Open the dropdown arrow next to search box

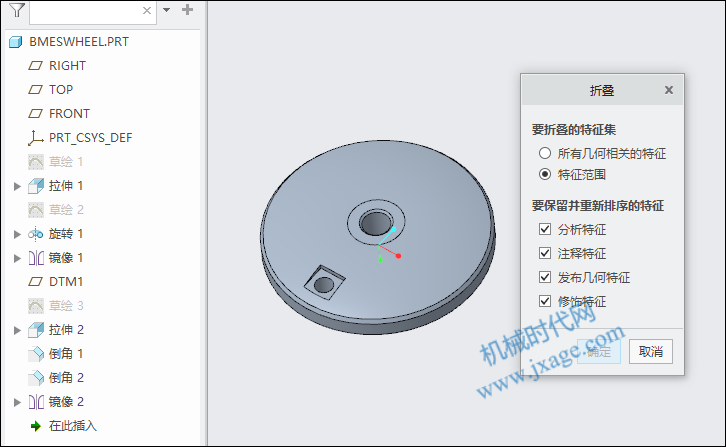pos(167,10)
